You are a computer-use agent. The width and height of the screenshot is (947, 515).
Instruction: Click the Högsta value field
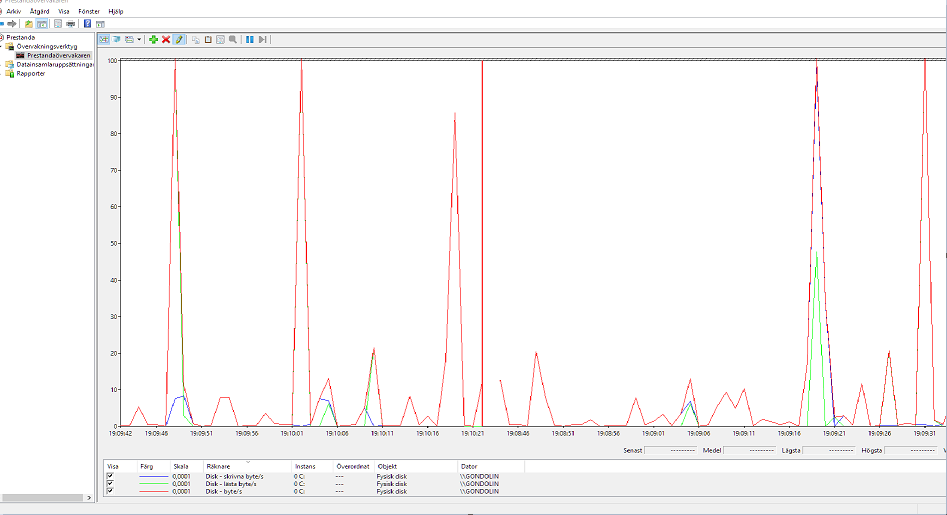tap(911, 450)
